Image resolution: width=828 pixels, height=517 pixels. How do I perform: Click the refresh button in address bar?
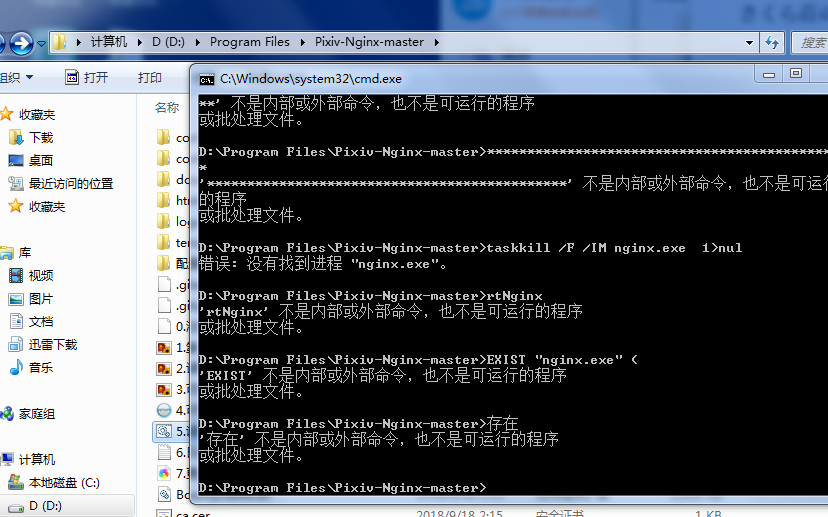tap(772, 43)
